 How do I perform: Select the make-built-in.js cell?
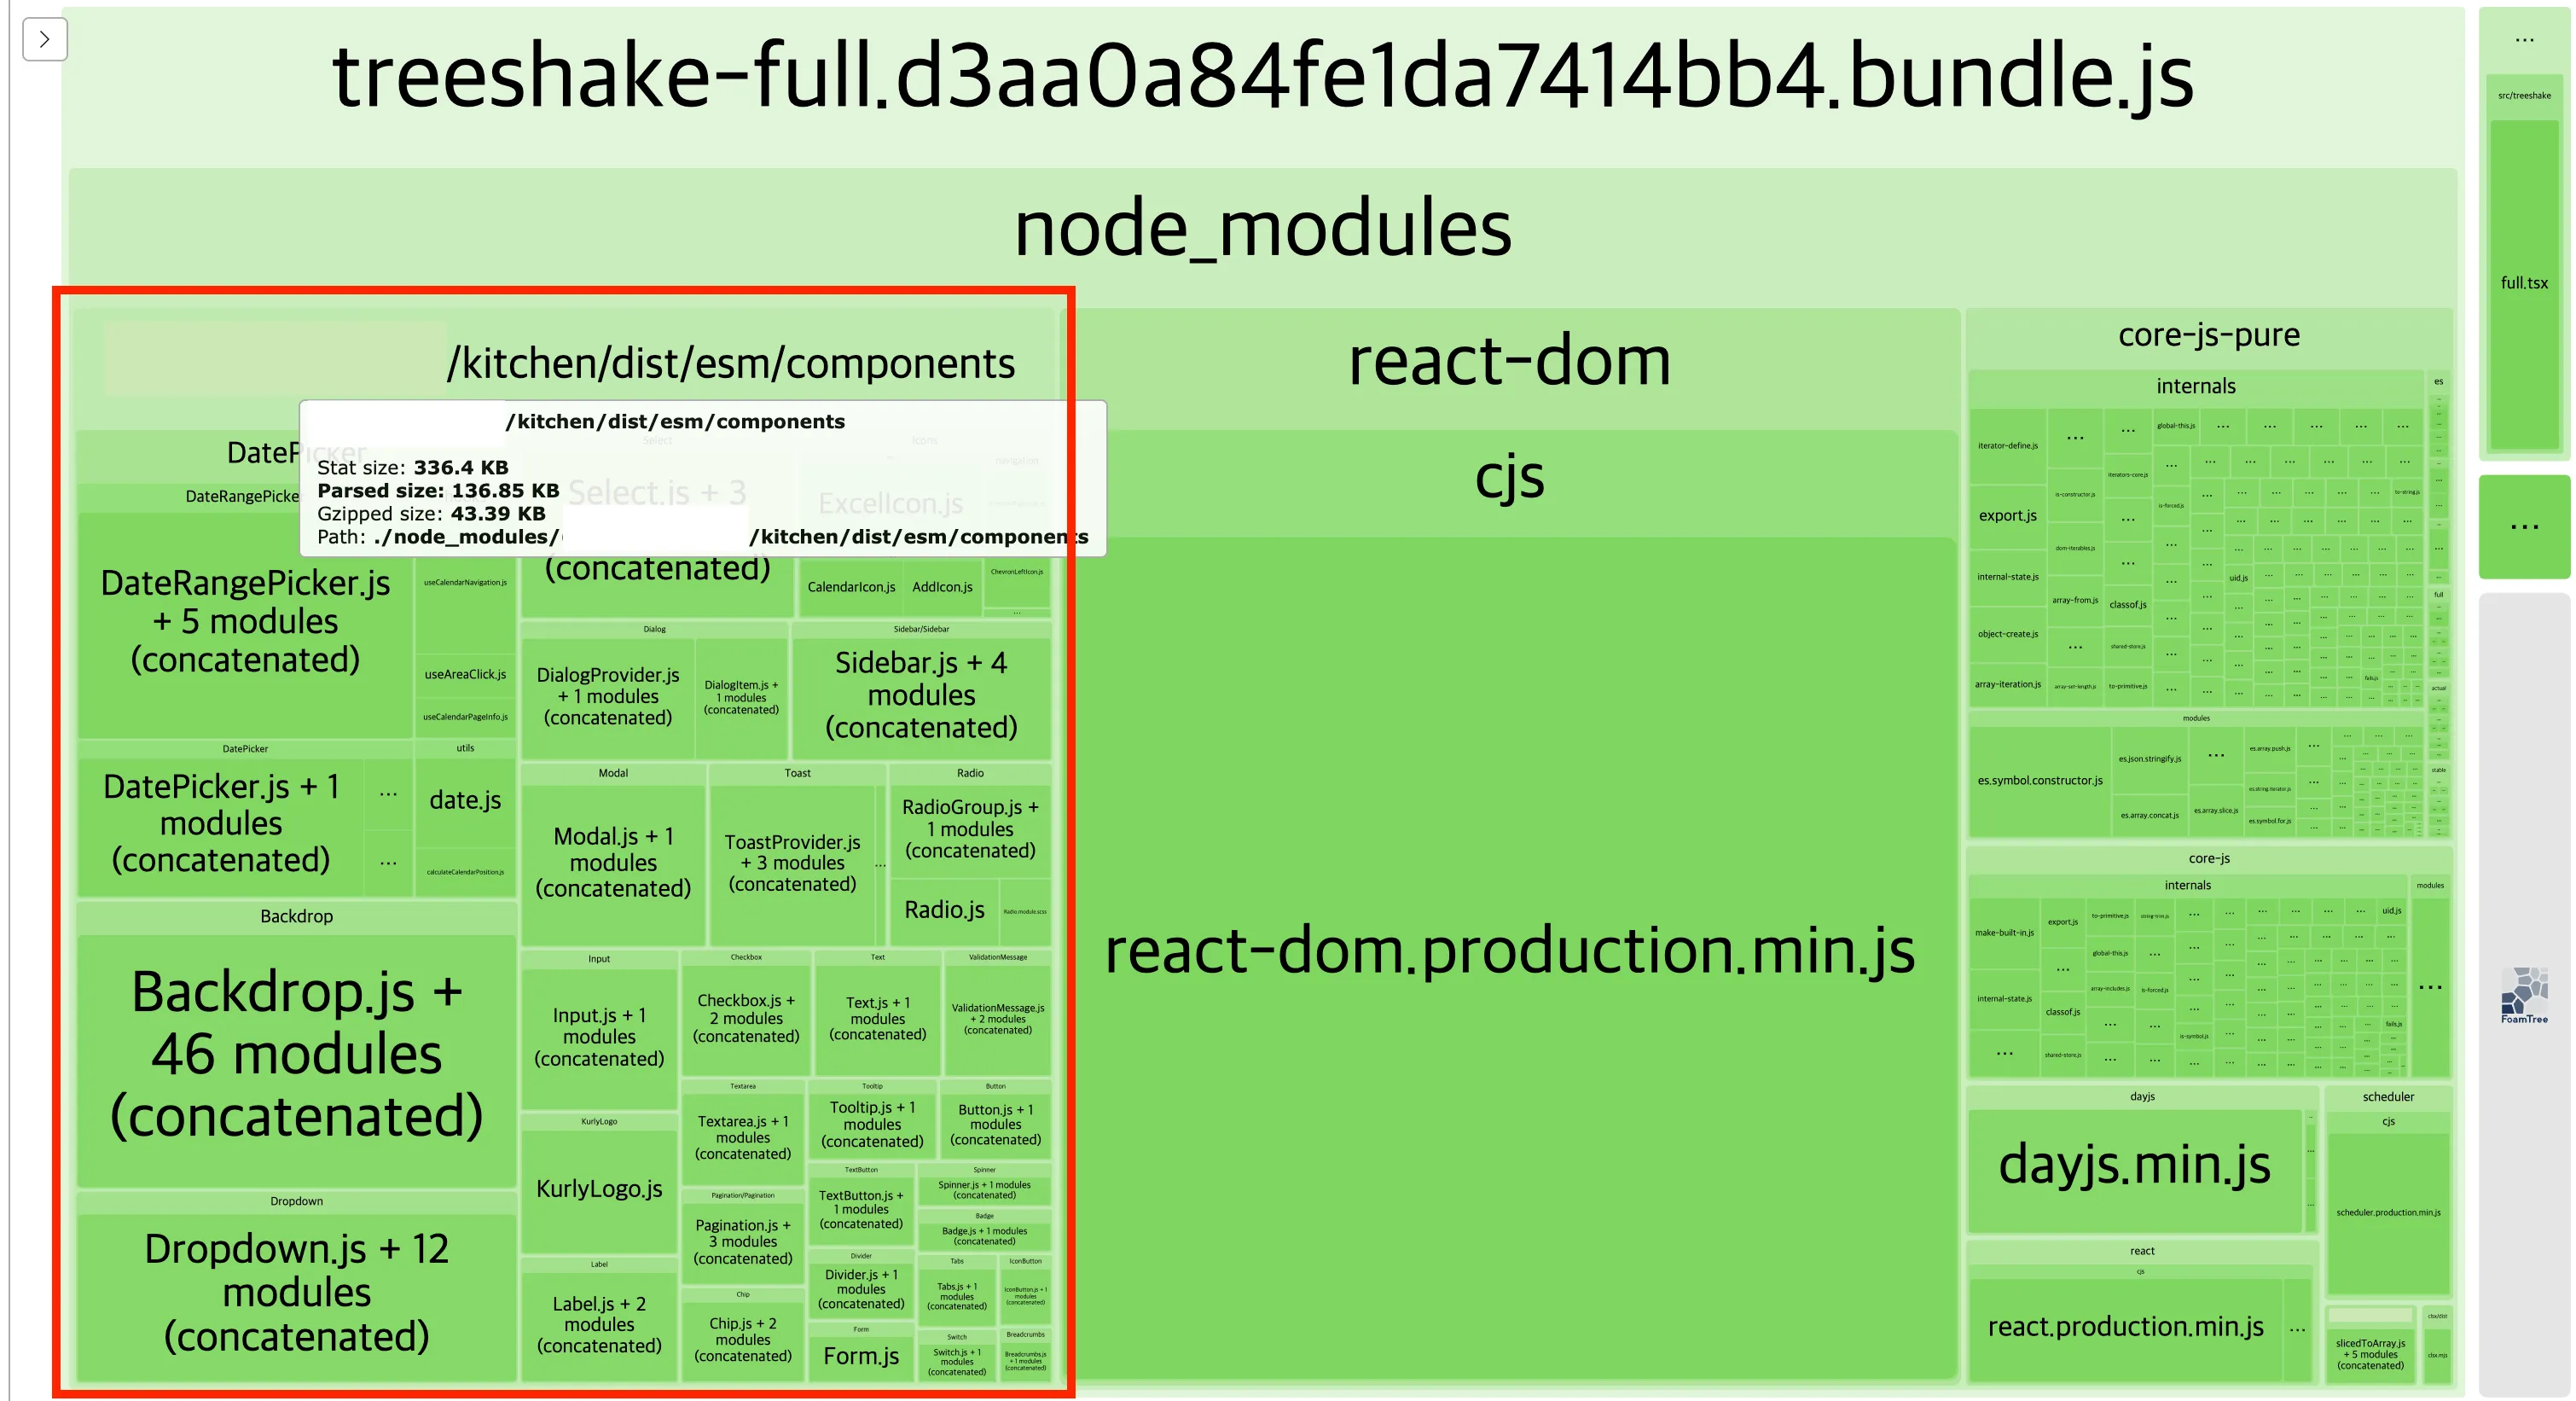[2004, 933]
